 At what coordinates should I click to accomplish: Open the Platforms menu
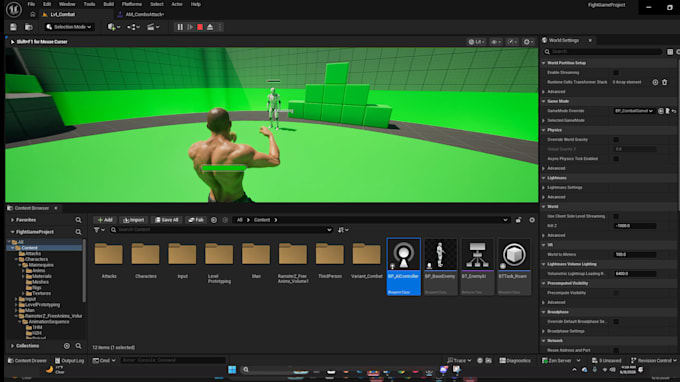coord(132,4)
